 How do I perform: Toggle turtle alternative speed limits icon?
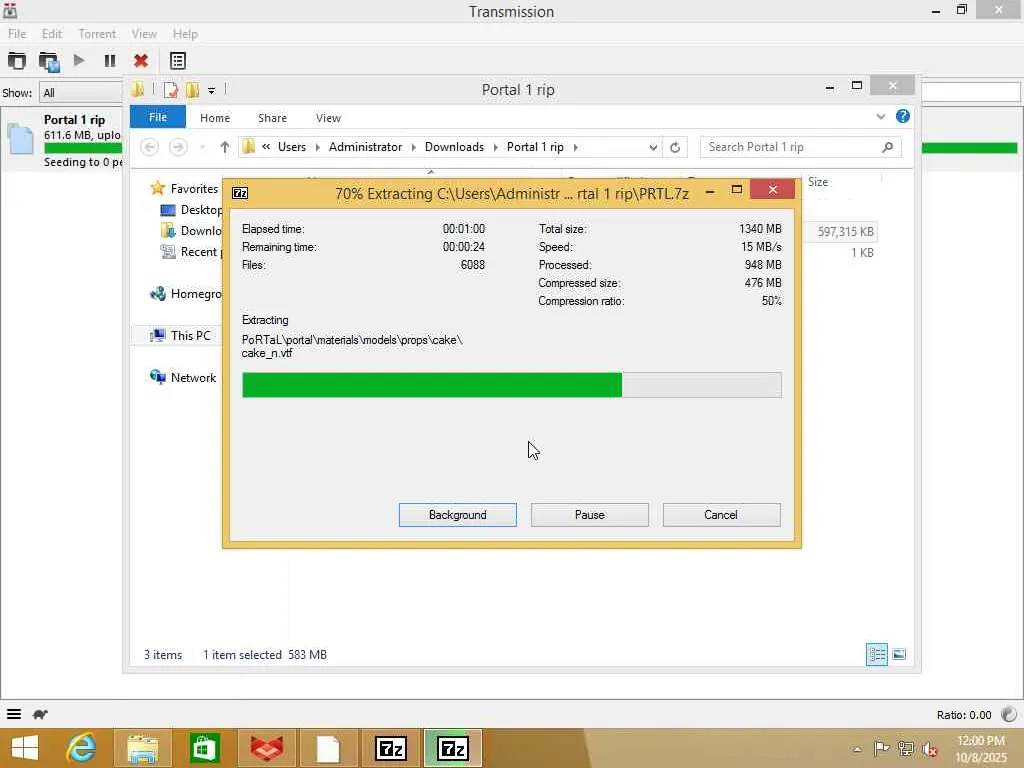click(40, 714)
